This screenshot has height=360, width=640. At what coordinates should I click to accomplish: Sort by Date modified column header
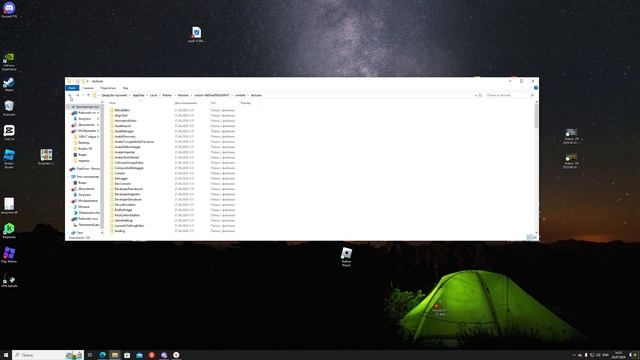pyautogui.click(x=186, y=103)
